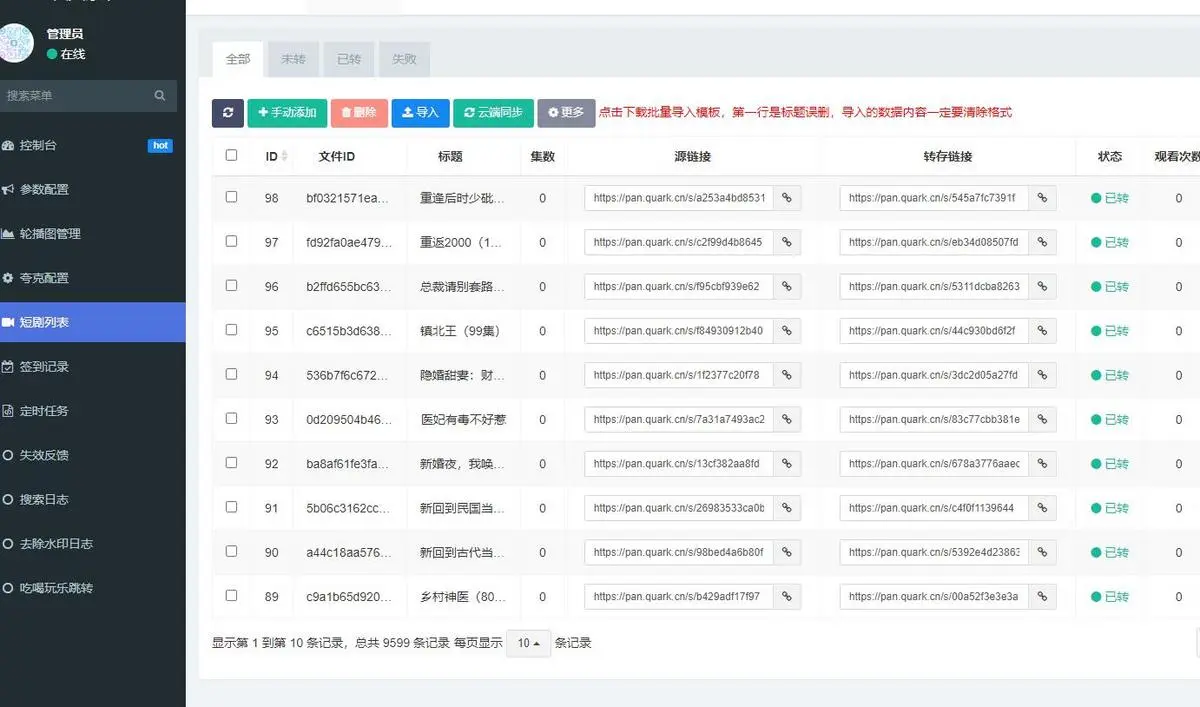The height and width of the screenshot is (707, 1200).
Task: Open 夸克配置 in the sidebar menu
Action: pyautogui.click(x=44, y=278)
